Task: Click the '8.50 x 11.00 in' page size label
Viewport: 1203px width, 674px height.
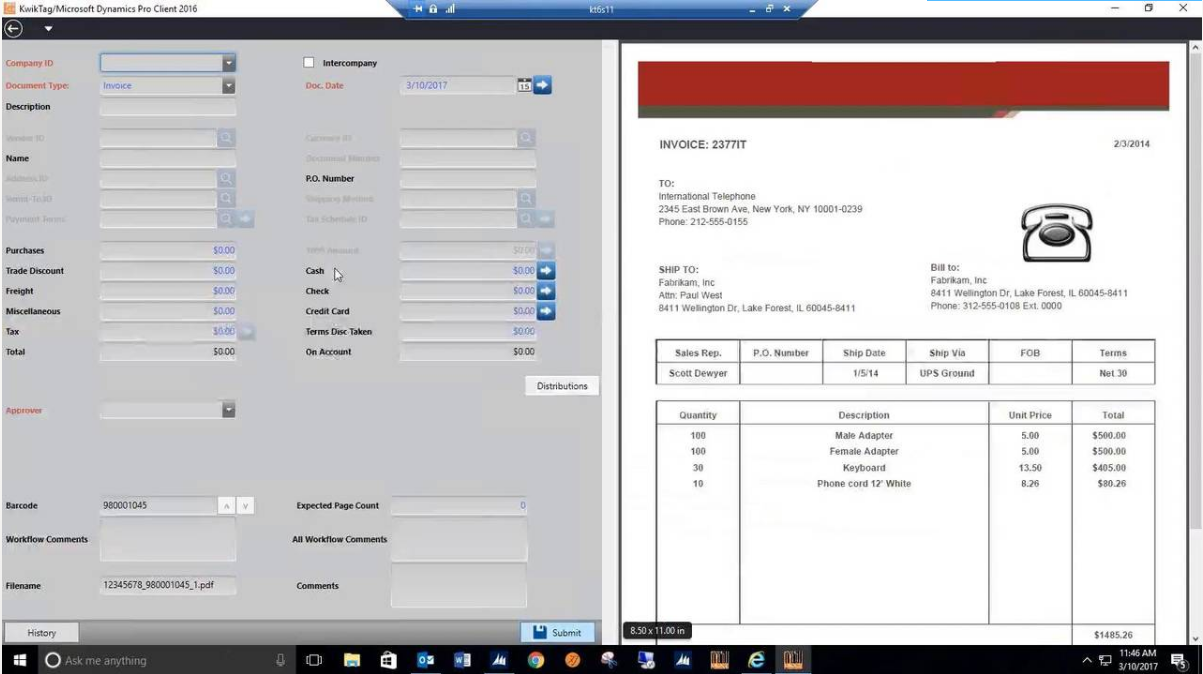Action: click(x=655, y=631)
